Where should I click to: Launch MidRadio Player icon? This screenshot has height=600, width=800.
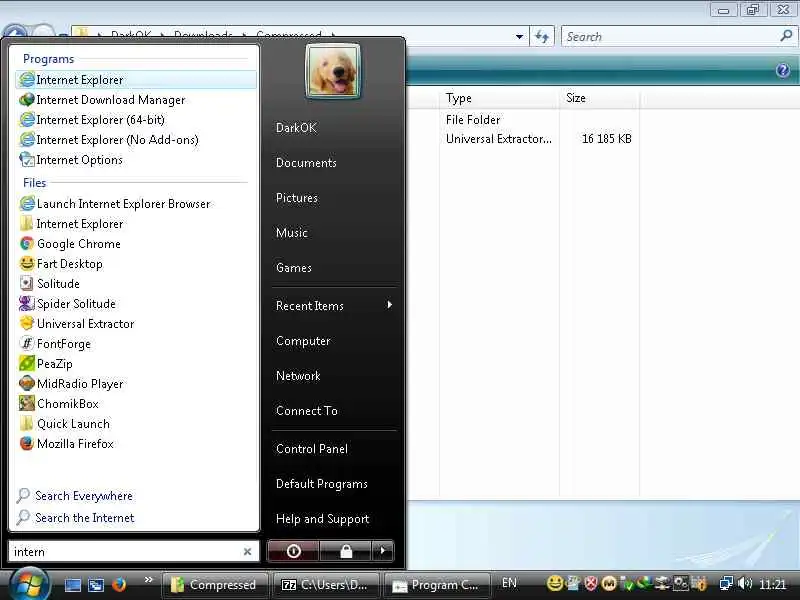27,383
